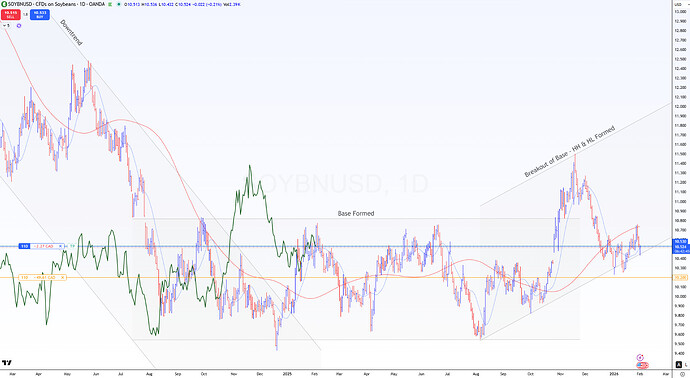This screenshot has height=378, width=690.
Task: Click the 'Mar' label at time axis end
Action: (665, 374)
